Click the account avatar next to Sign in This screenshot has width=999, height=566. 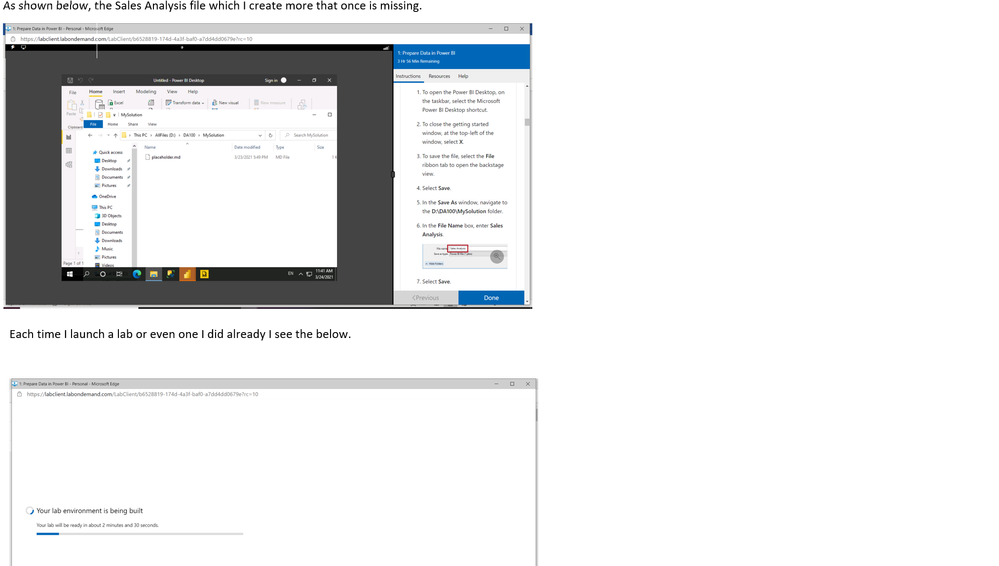tap(284, 80)
